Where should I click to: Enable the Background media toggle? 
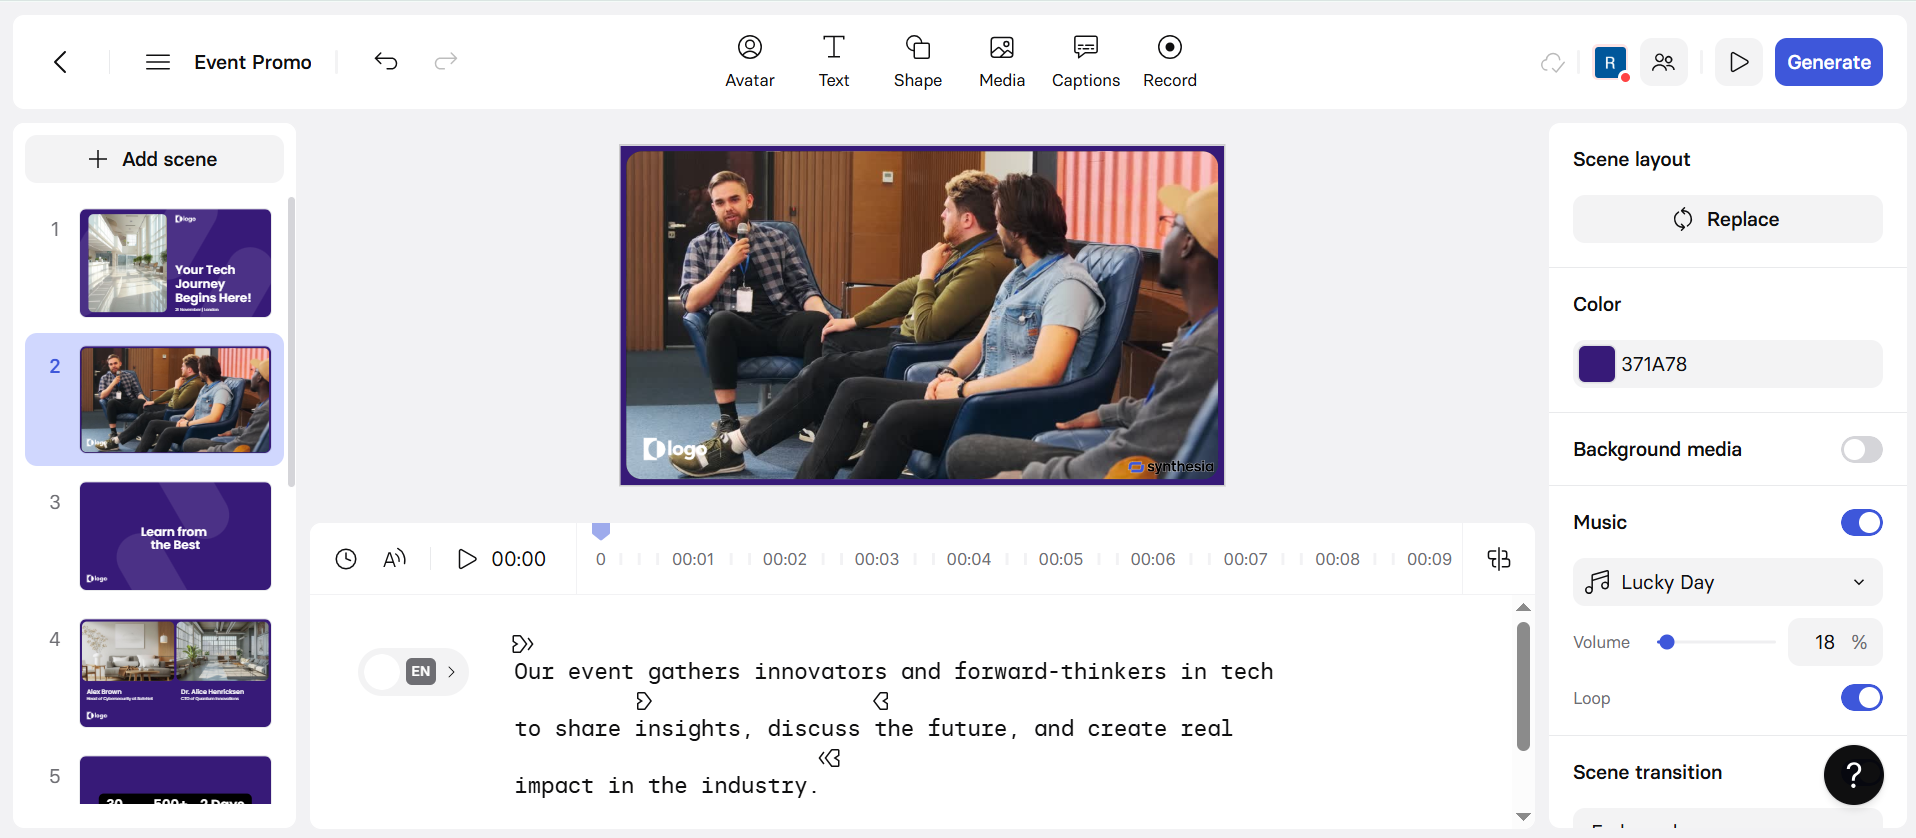(1861, 450)
